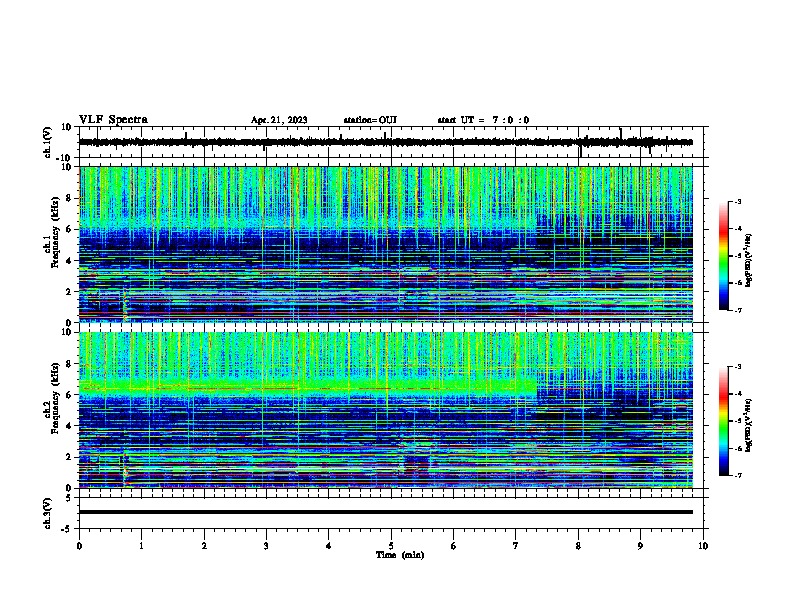Click the '-7' label on ch.2 colorbar
Image resolution: width=792 pixels, height=612 pixels.
pos(738,476)
